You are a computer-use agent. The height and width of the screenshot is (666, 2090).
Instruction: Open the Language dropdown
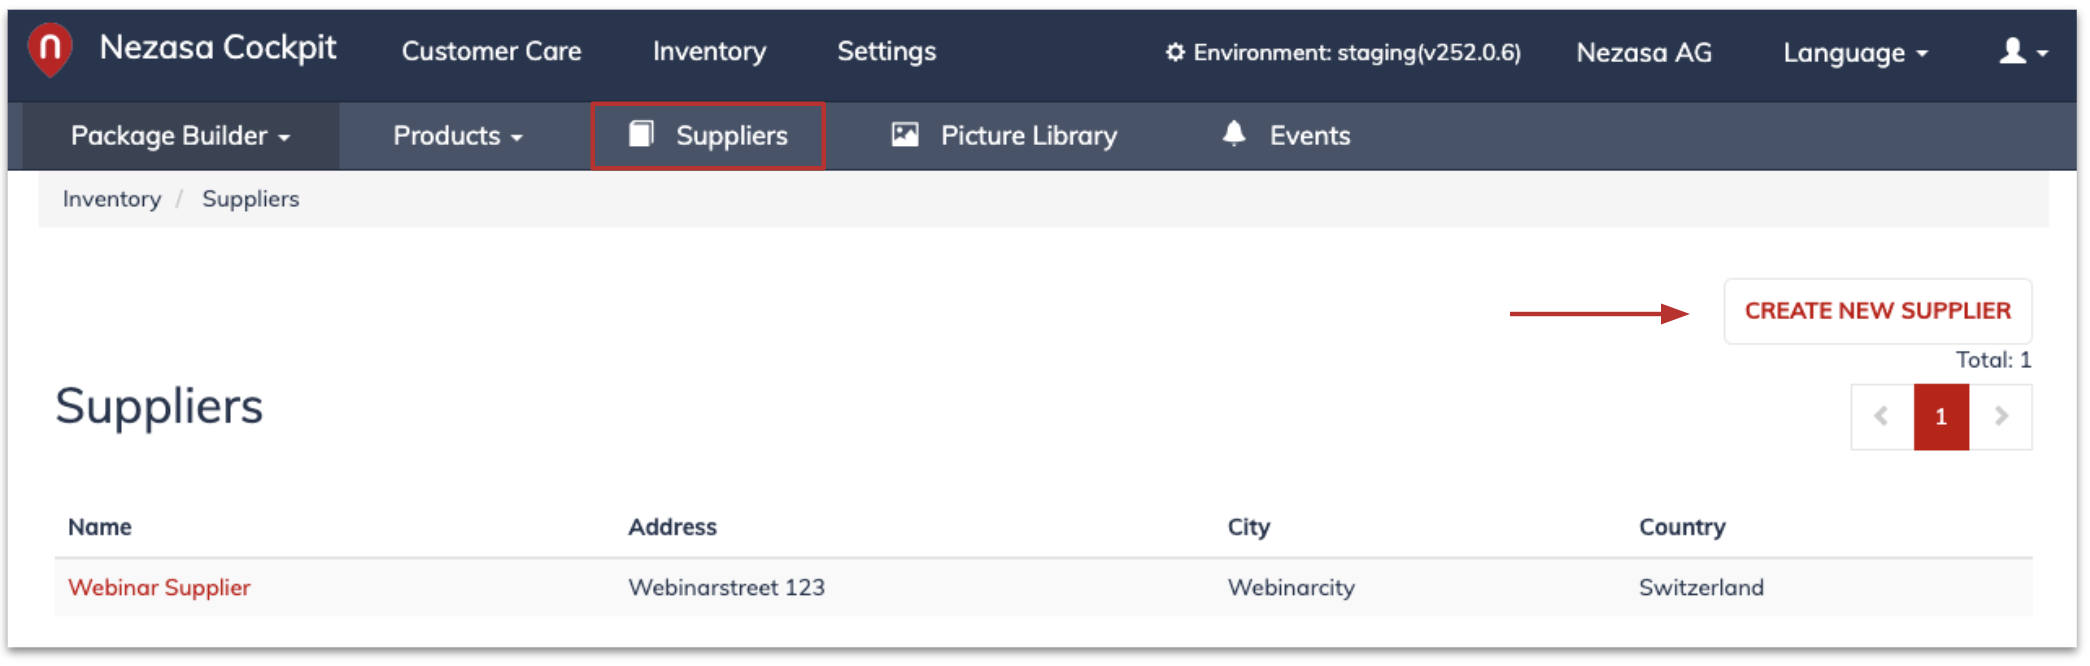pos(1855,52)
